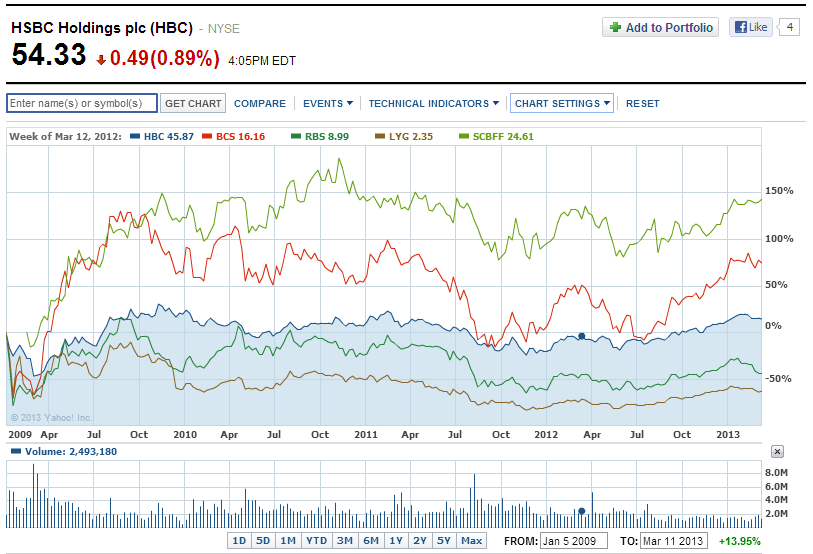This screenshot has width=813, height=554.
Task: Select the 2Y time range
Action: pyautogui.click(x=420, y=541)
